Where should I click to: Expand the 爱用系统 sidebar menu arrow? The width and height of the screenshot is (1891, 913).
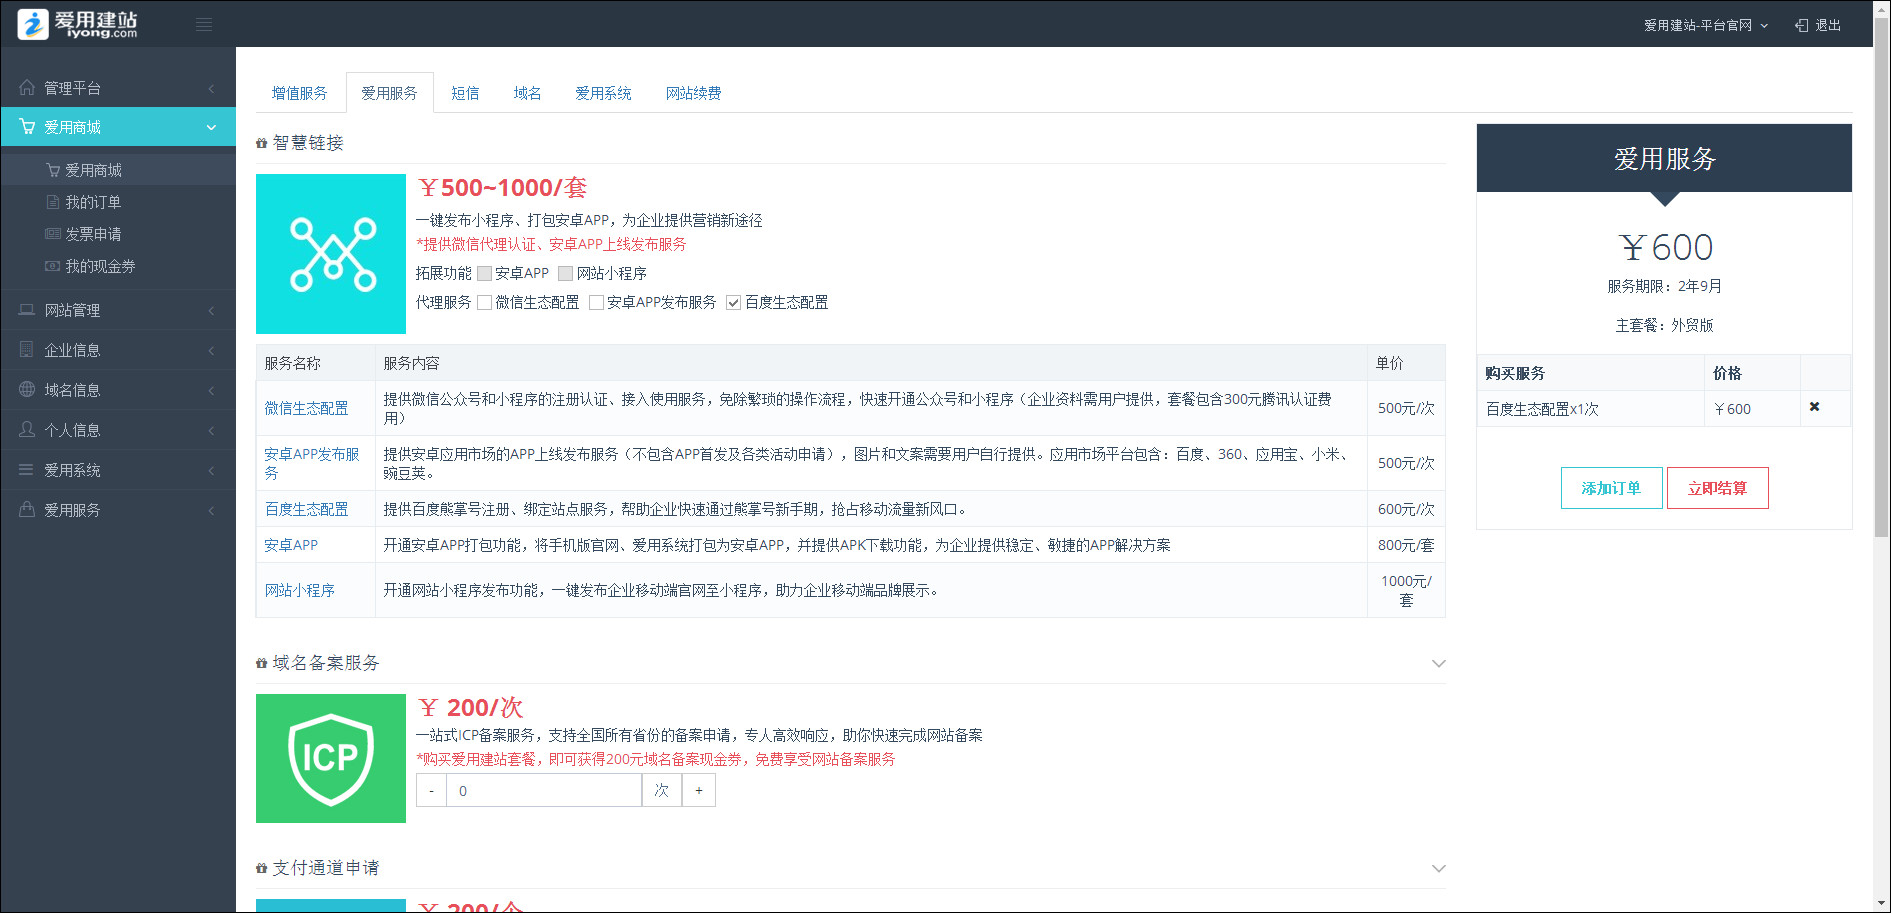pos(211,470)
